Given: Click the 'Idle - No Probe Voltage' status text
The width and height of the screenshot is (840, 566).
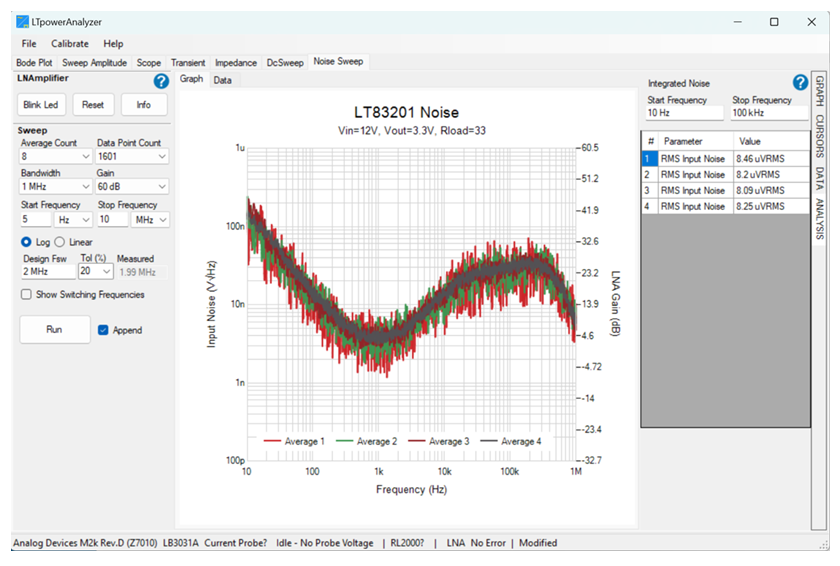Looking at the screenshot, I should tap(325, 543).
